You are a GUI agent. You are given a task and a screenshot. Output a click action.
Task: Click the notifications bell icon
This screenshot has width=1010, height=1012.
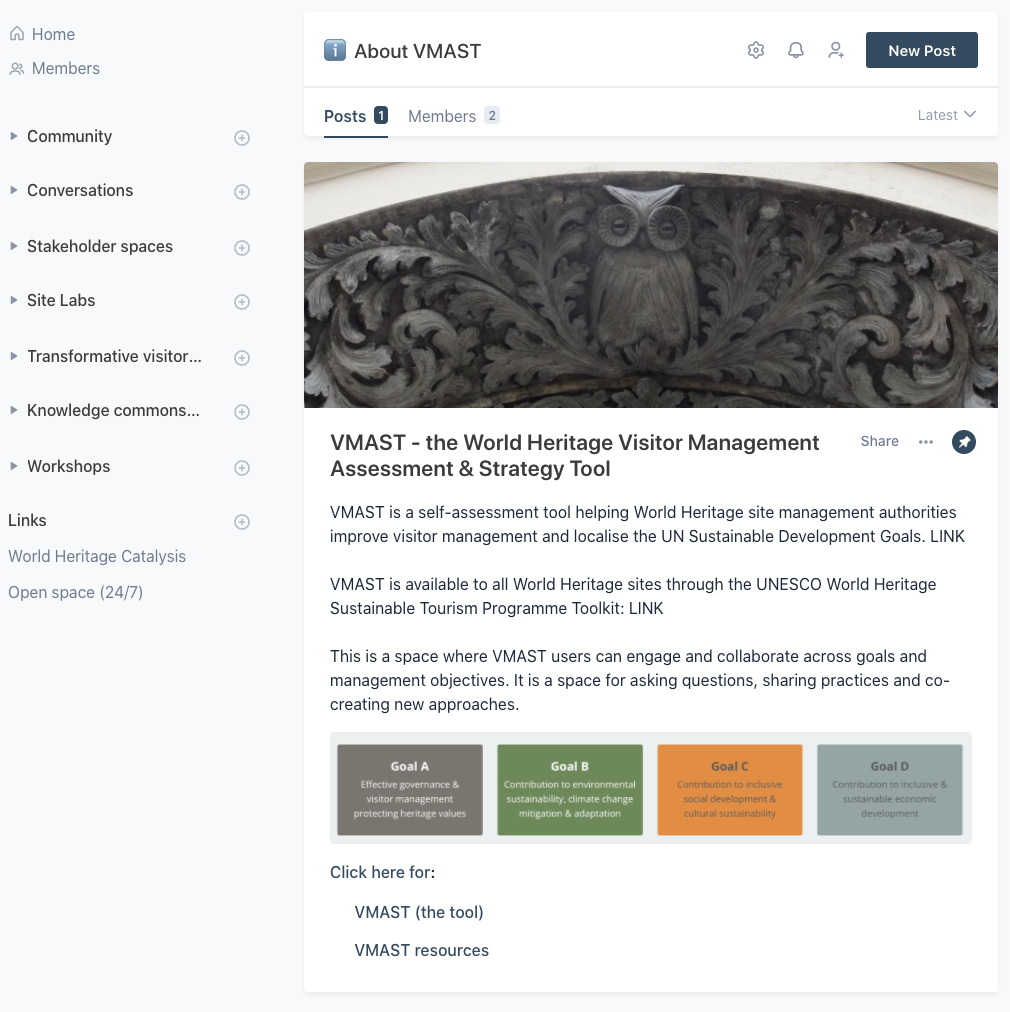click(x=796, y=50)
